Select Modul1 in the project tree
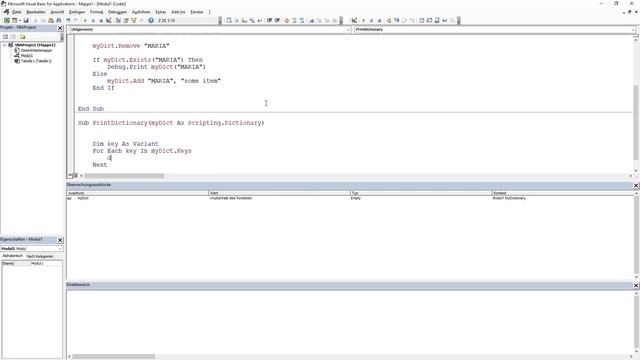The height and width of the screenshot is (360, 640). tap(27, 56)
